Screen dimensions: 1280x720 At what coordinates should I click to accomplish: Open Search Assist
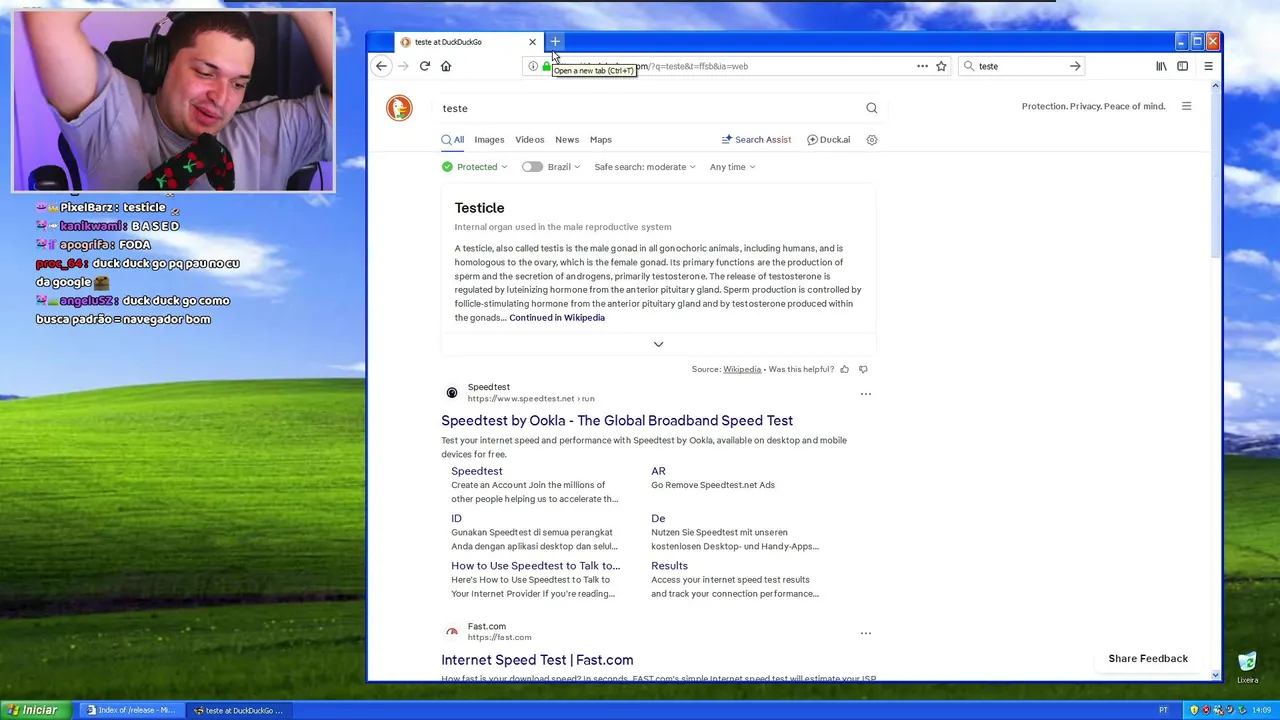pos(756,140)
